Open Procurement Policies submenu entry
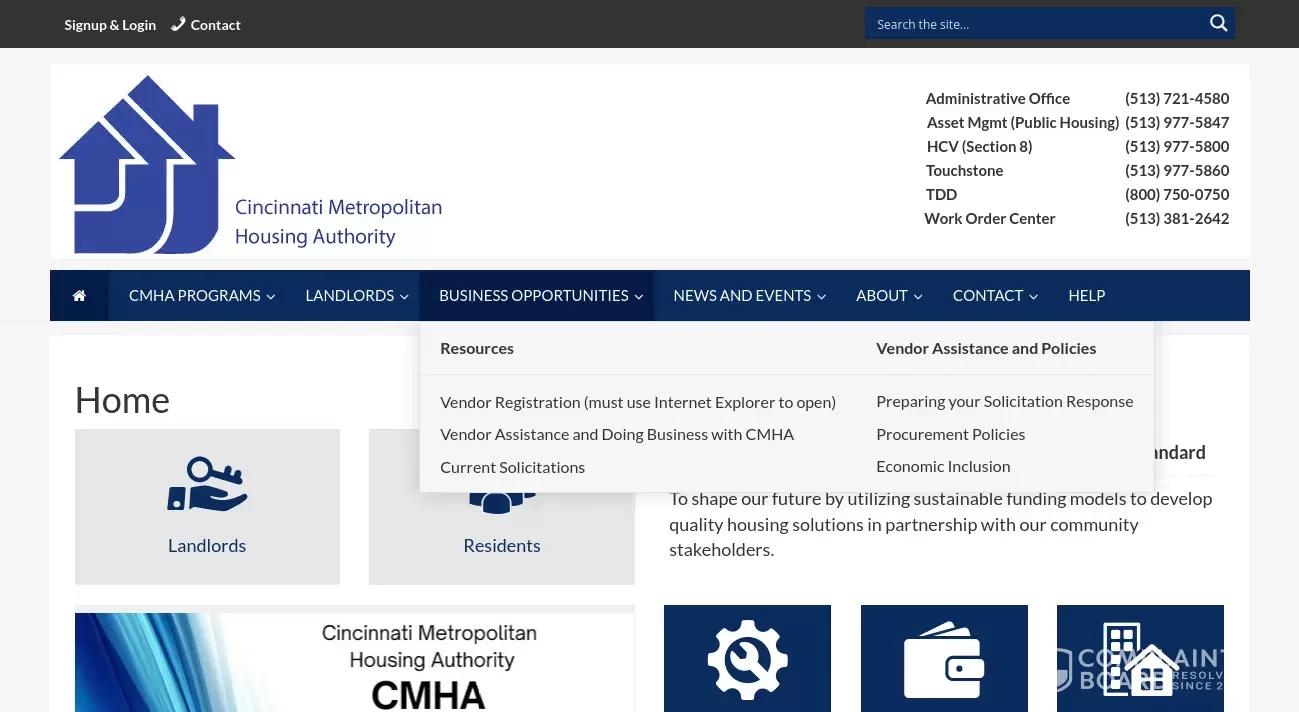Viewport: 1299px width, 712px height. [950, 434]
